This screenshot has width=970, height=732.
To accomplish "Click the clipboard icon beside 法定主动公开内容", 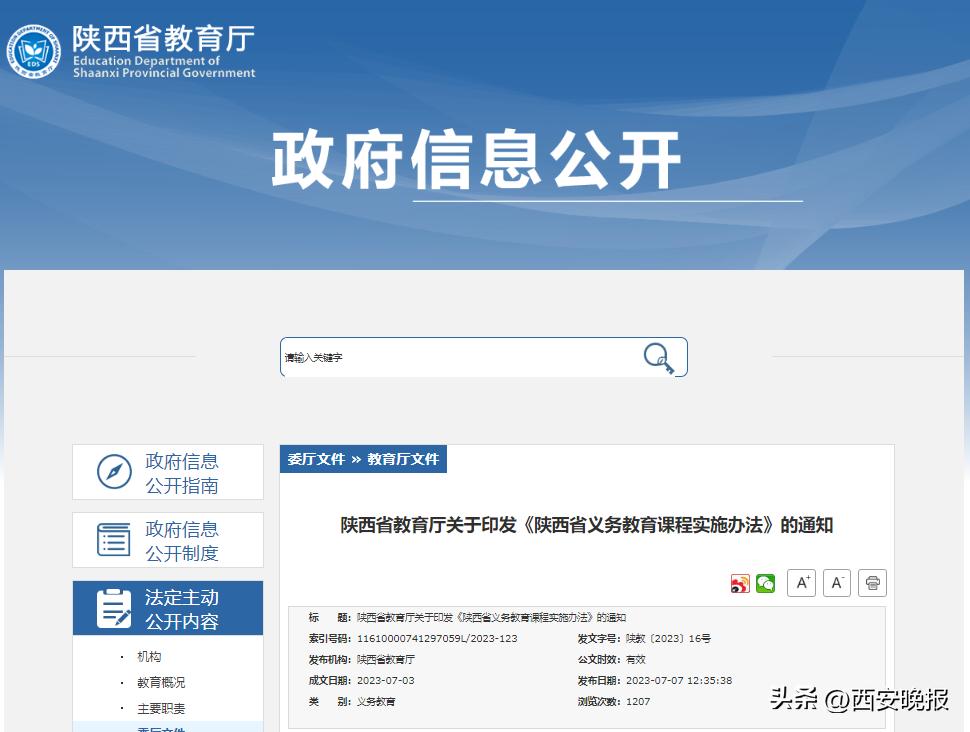I will coord(116,607).
